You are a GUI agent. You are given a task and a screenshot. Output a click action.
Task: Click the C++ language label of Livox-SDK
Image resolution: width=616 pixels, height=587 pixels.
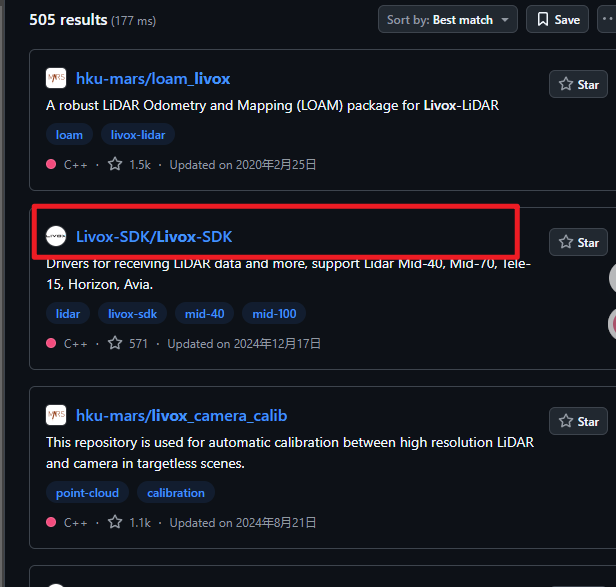[x=75, y=344]
